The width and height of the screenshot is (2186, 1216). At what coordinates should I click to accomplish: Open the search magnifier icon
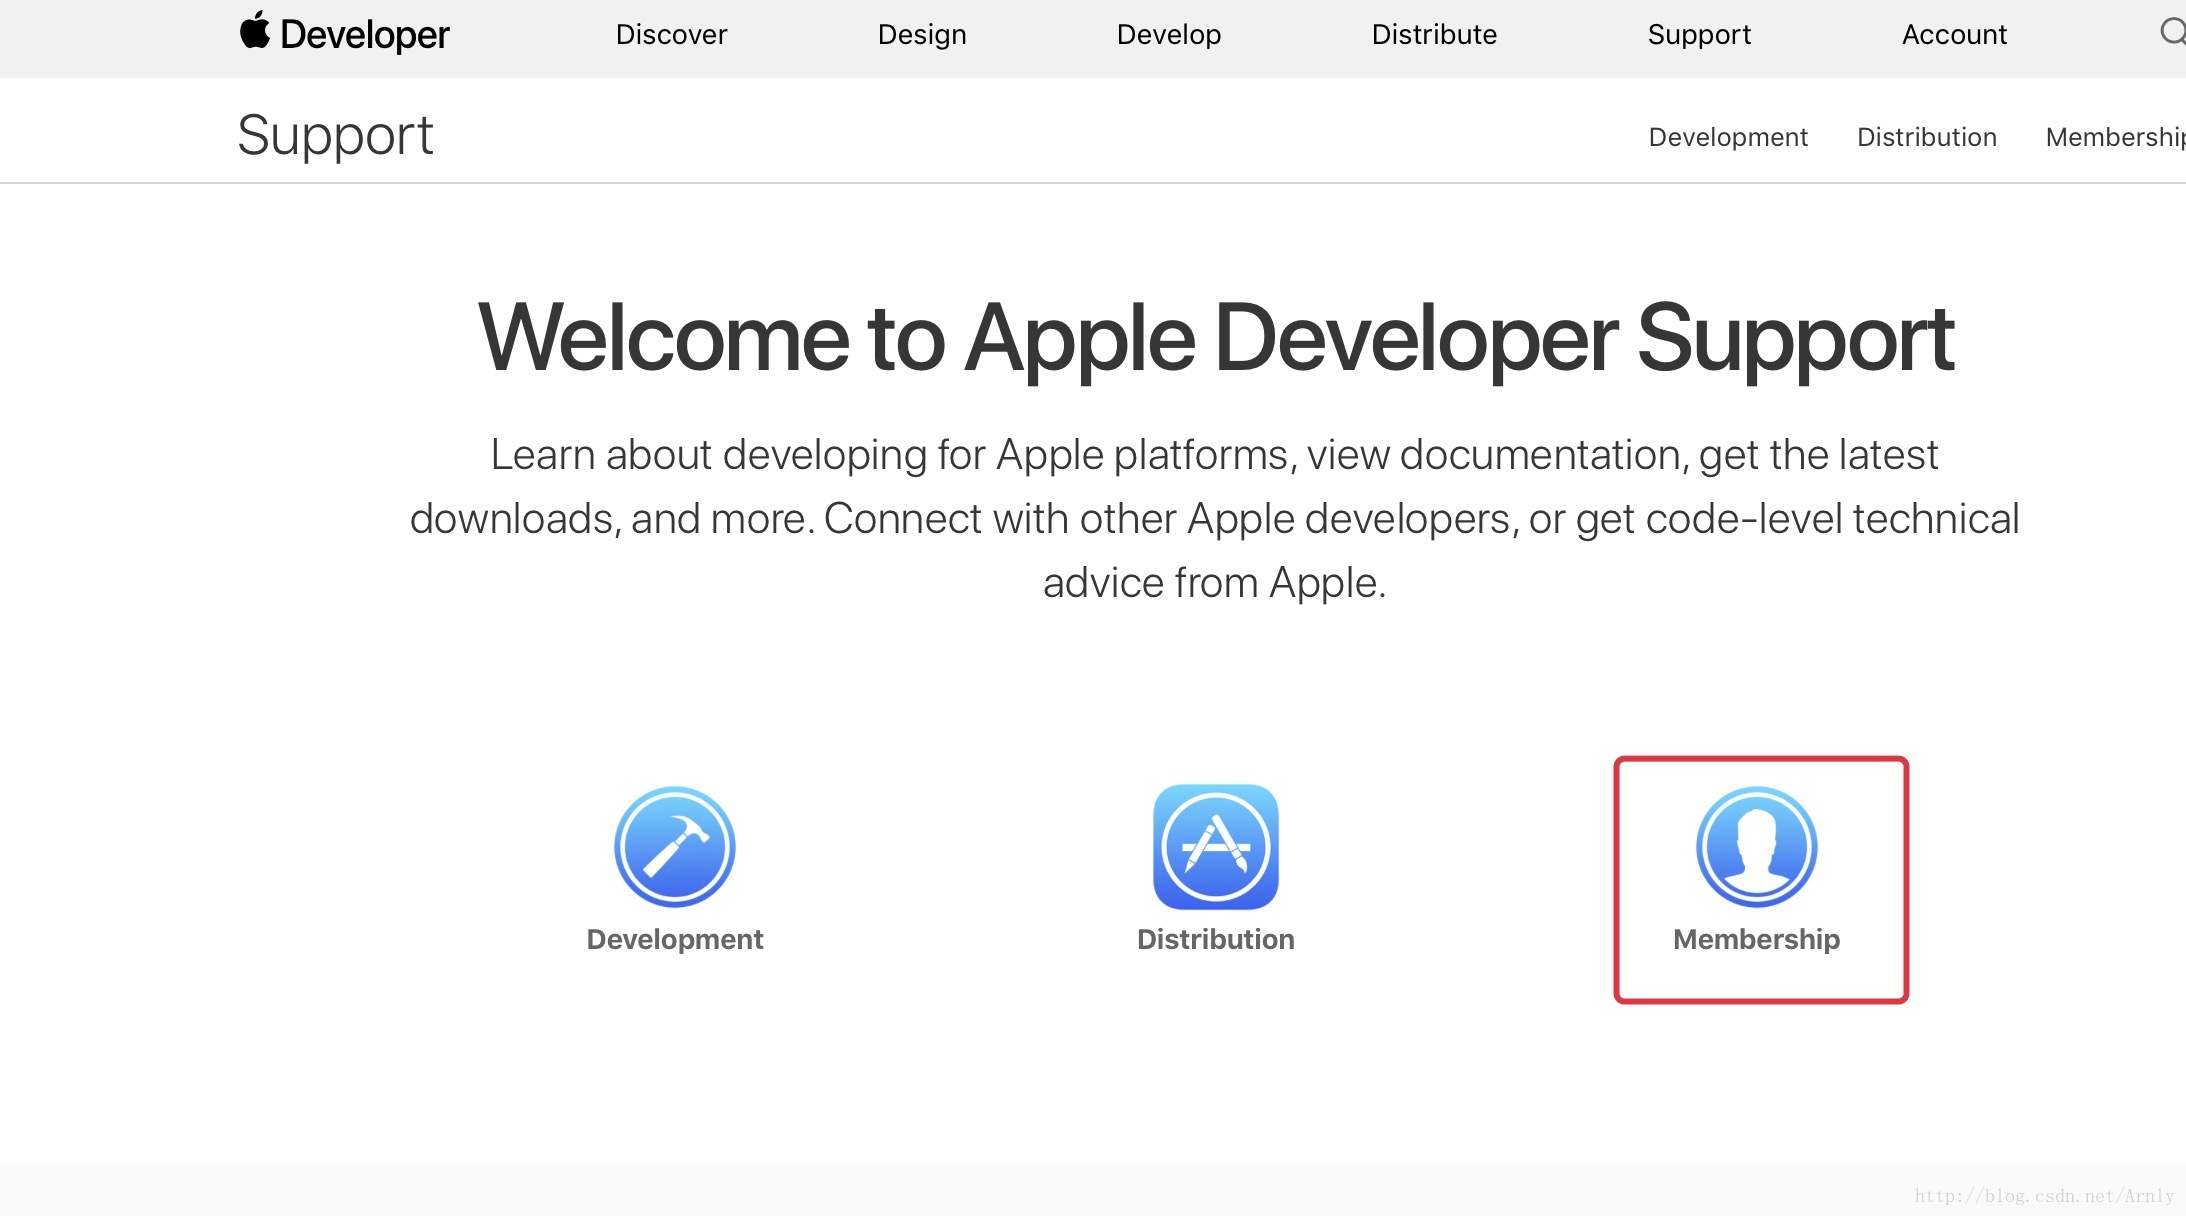click(2172, 33)
